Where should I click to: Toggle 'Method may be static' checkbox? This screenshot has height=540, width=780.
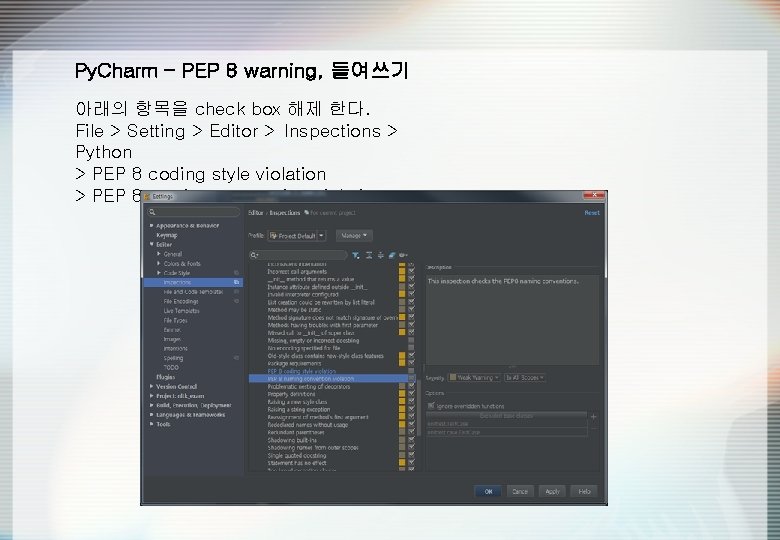click(x=411, y=309)
